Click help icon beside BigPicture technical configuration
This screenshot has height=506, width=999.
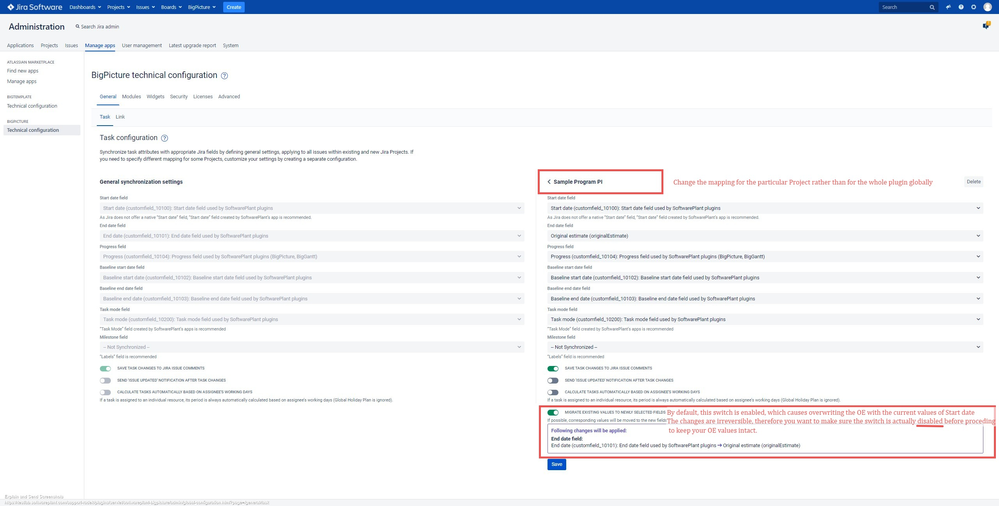click(x=224, y=76)
